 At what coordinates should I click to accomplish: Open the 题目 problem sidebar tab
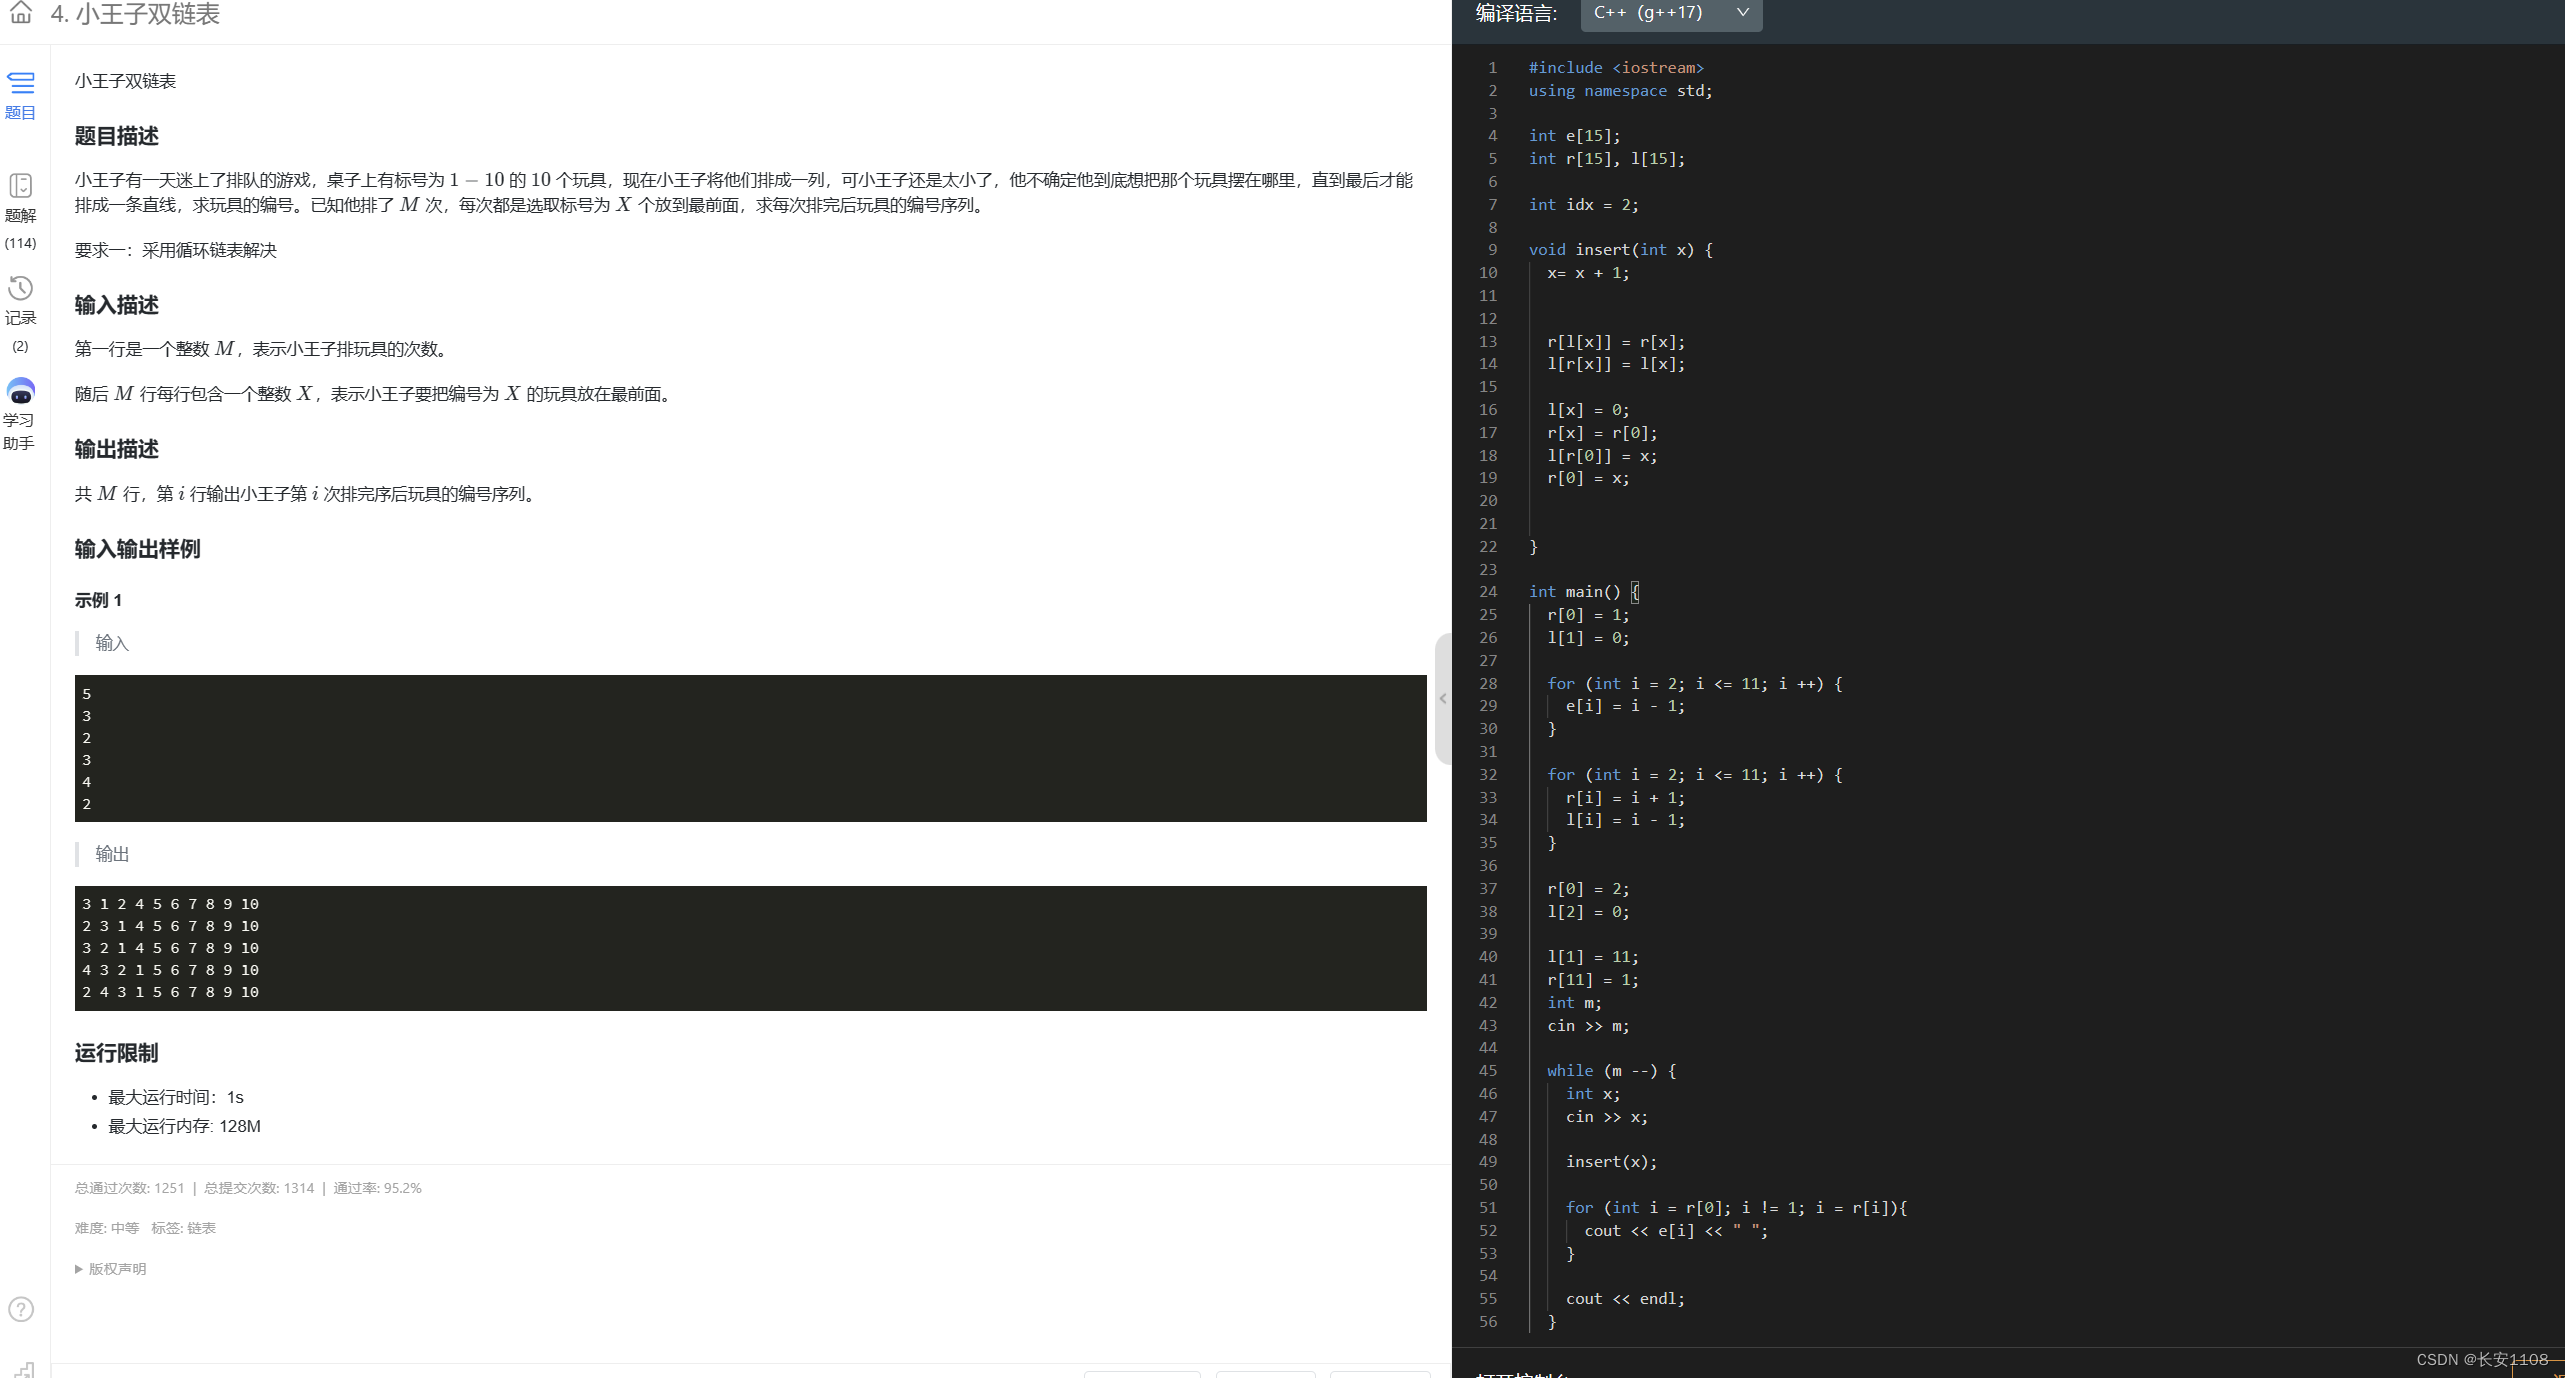tap(21, 94)
